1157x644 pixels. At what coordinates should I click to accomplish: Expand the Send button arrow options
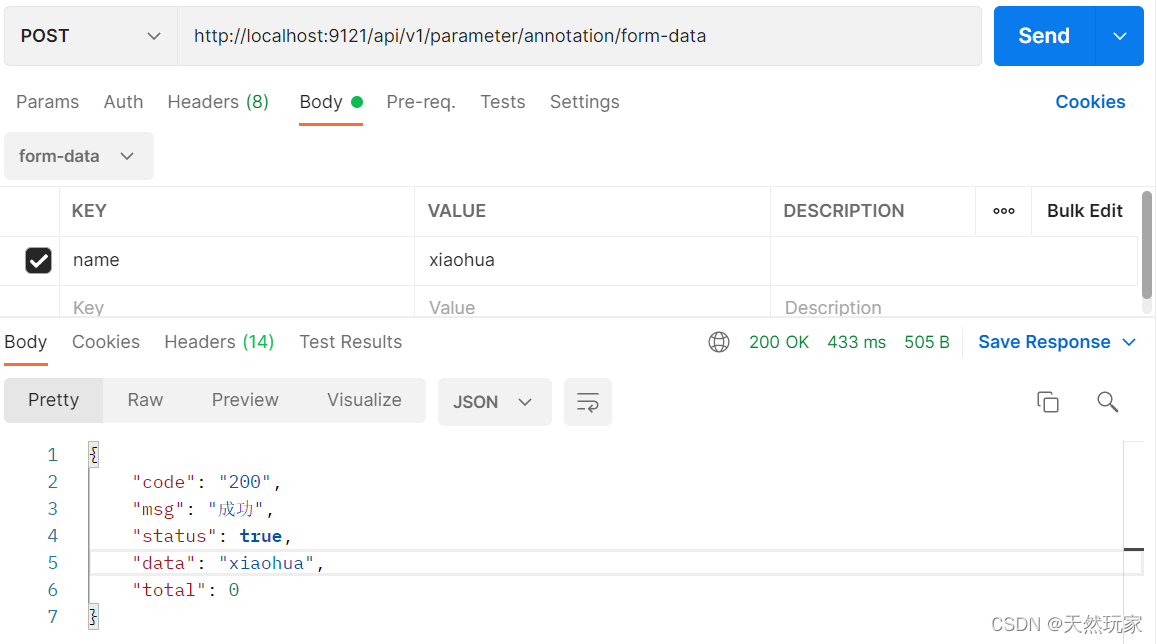(1119, 36)
